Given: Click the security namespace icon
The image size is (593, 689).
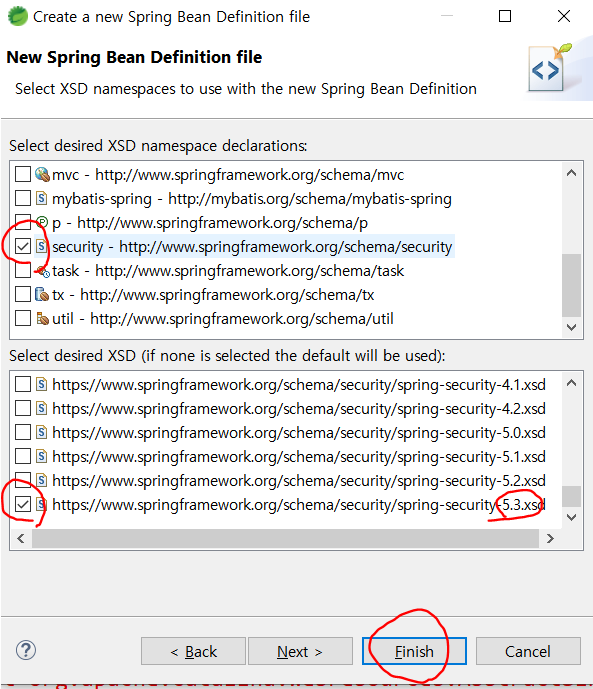Looking at the screenshot, I should (41, 246).
